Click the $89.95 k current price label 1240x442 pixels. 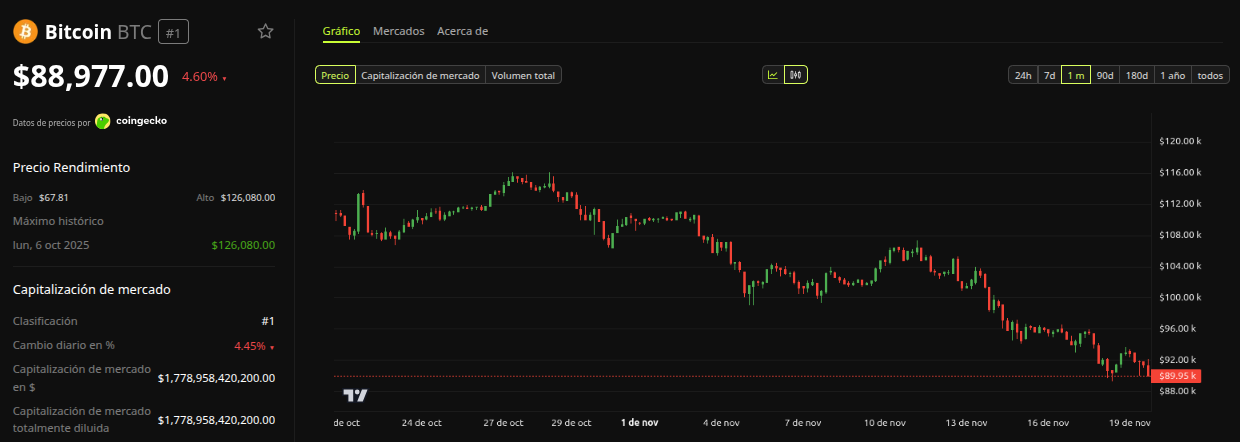[x=1175, y=376]
